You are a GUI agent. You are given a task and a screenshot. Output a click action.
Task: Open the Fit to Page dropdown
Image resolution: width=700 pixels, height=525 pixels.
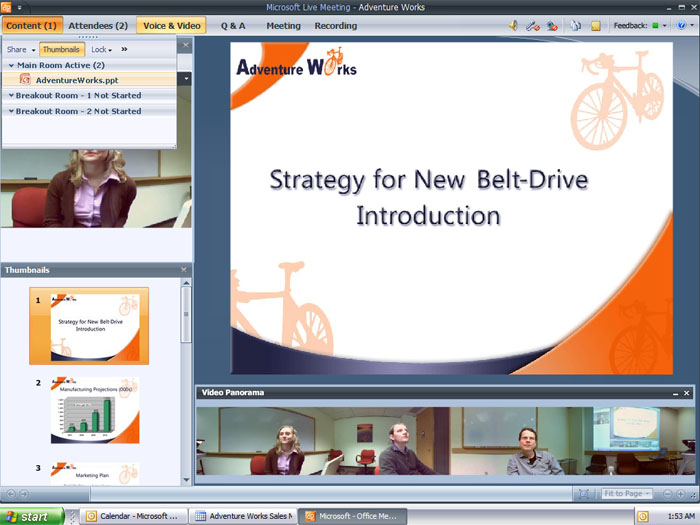pyautogui.click(x=627, y=494)
